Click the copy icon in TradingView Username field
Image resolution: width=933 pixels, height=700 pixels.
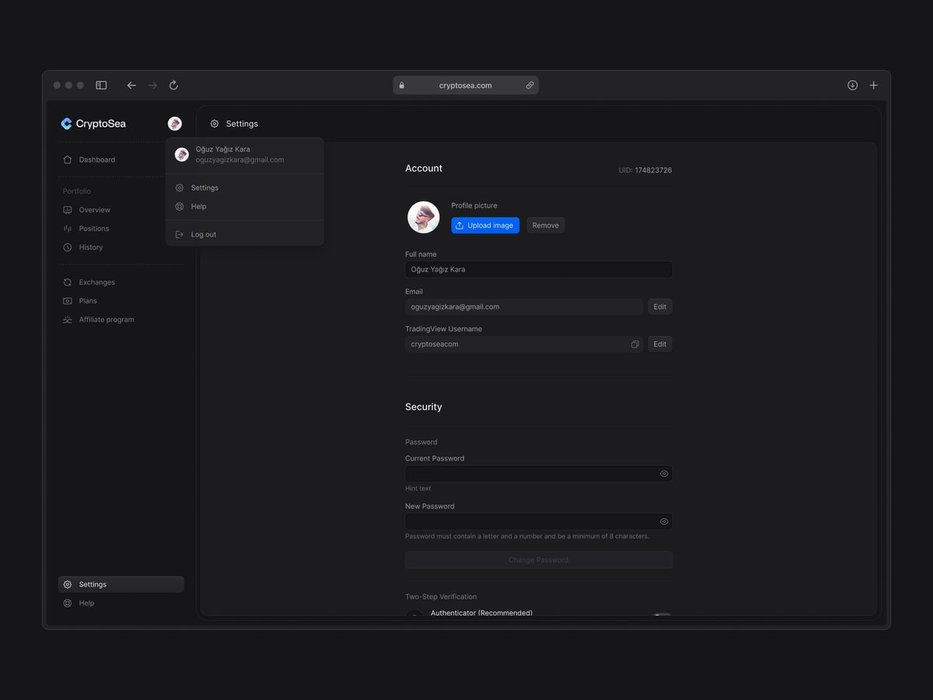pos(635,344)
